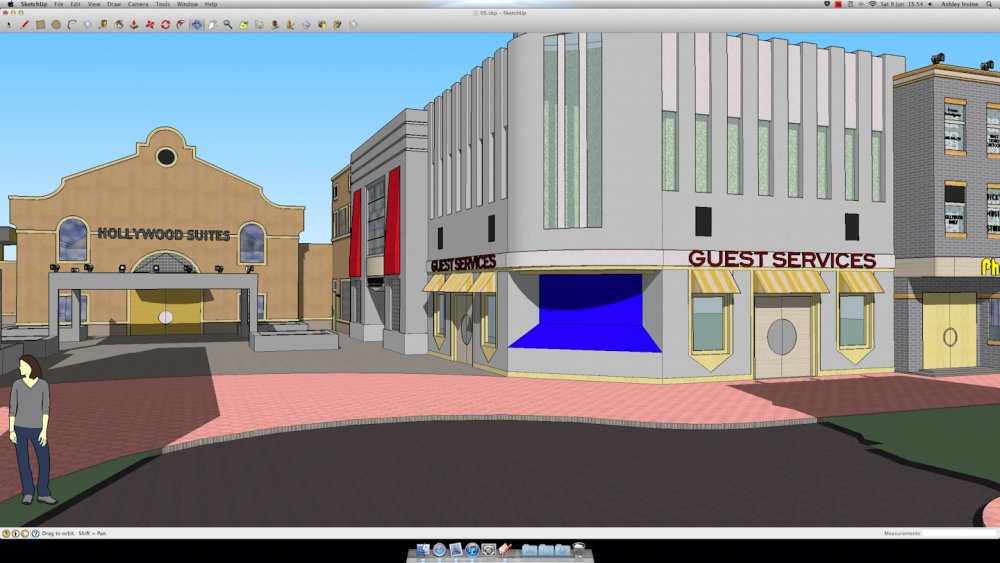The height and width of the screenshot is (563, 1000).
Task: Pick the Rectangle drawing tool
Action: [40, 25]
